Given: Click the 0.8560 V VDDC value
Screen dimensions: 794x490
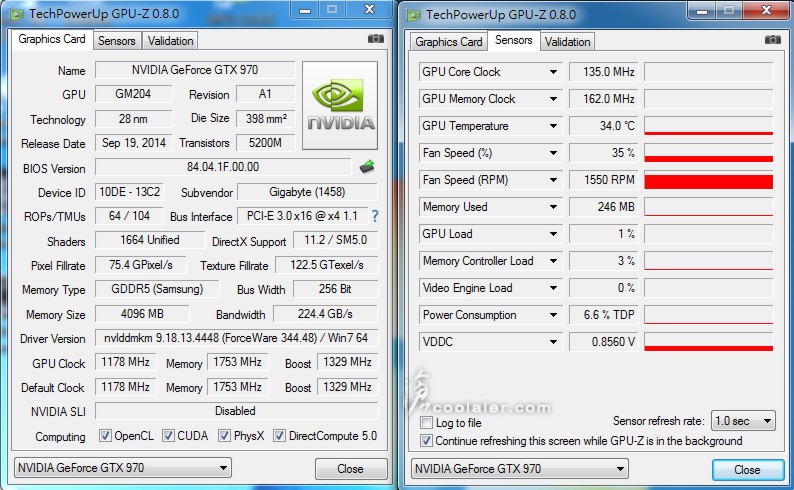Looking at the screenshot, I should pyautogui.click(x=604, y=342).
